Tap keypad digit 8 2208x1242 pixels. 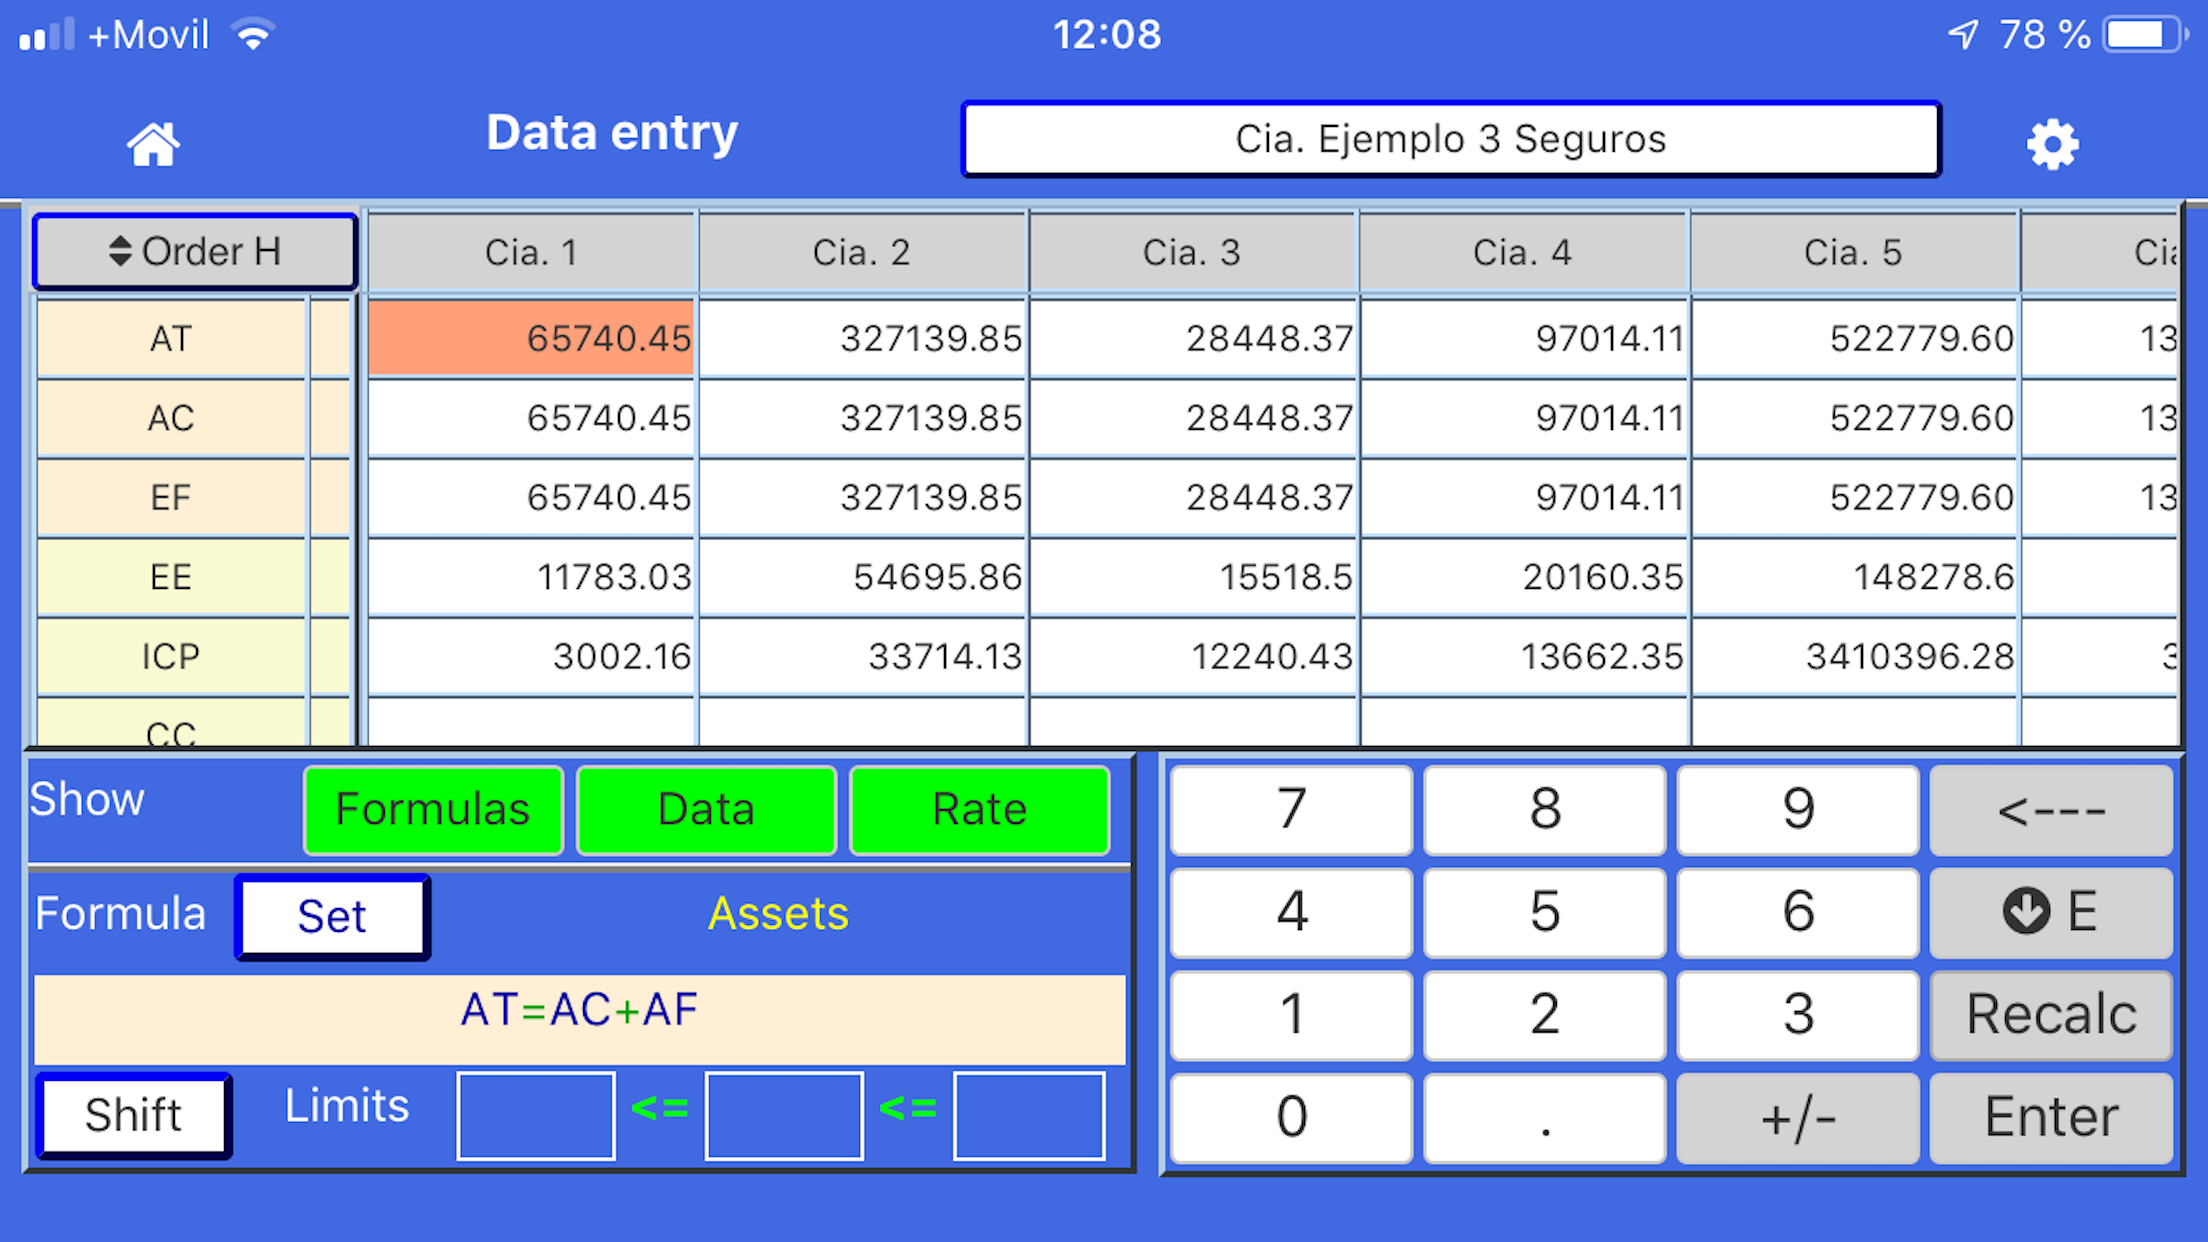pos(1544,809)
